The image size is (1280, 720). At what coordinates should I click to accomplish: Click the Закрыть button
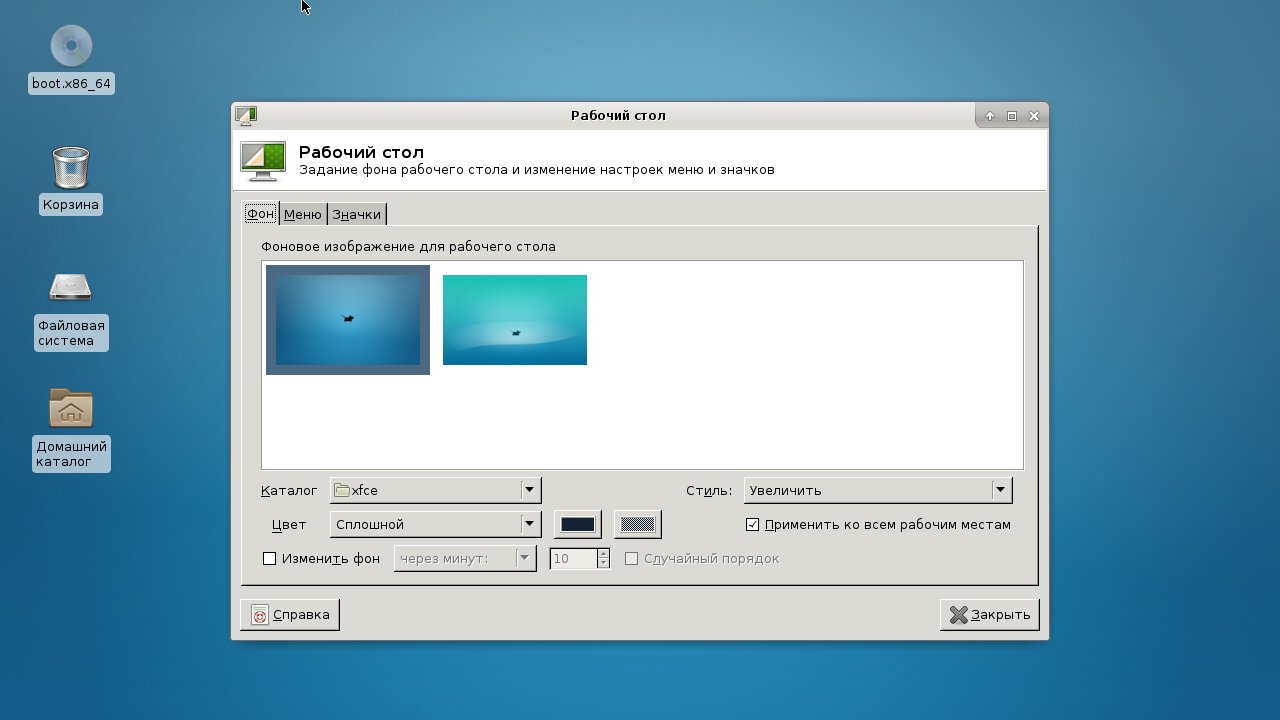click(989, 615)
